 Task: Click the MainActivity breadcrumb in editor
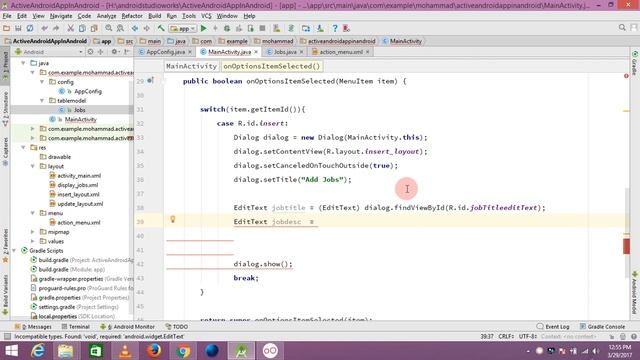pyautogui.click(x=191, y=66)
